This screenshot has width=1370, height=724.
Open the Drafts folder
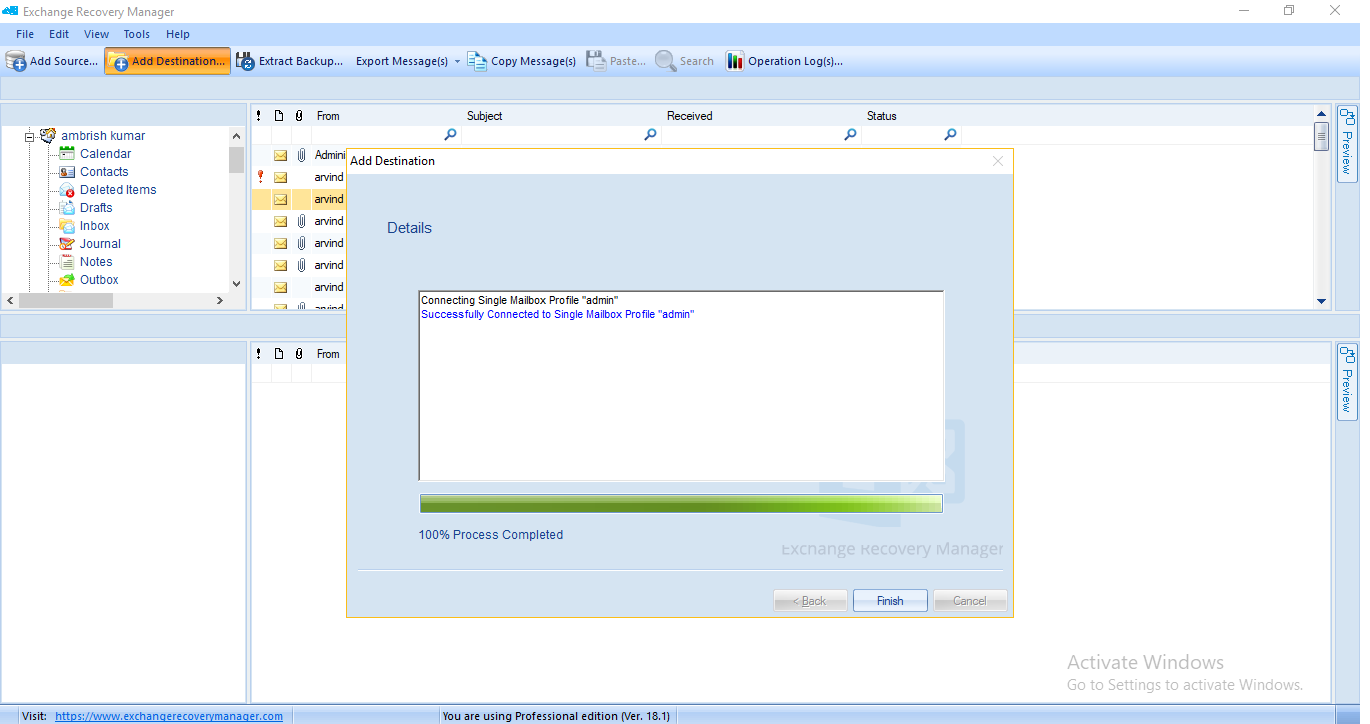96,208
